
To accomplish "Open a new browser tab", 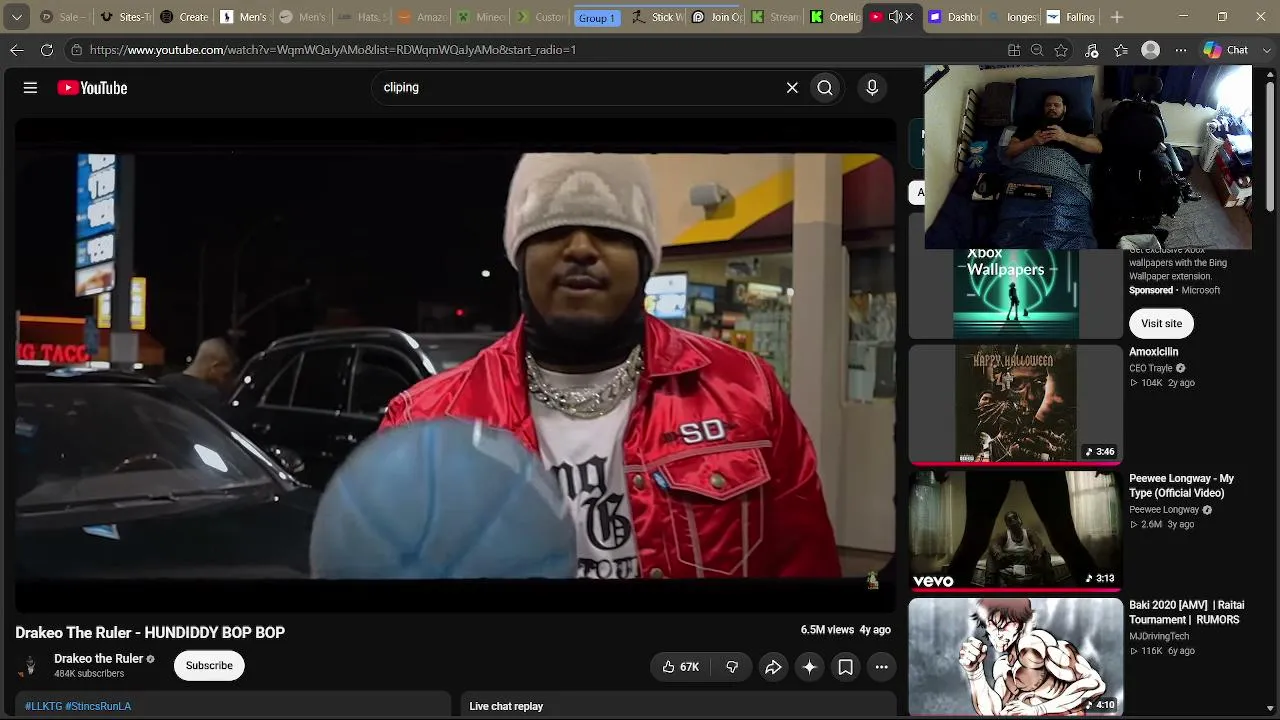I will [x=1117, y=17].
